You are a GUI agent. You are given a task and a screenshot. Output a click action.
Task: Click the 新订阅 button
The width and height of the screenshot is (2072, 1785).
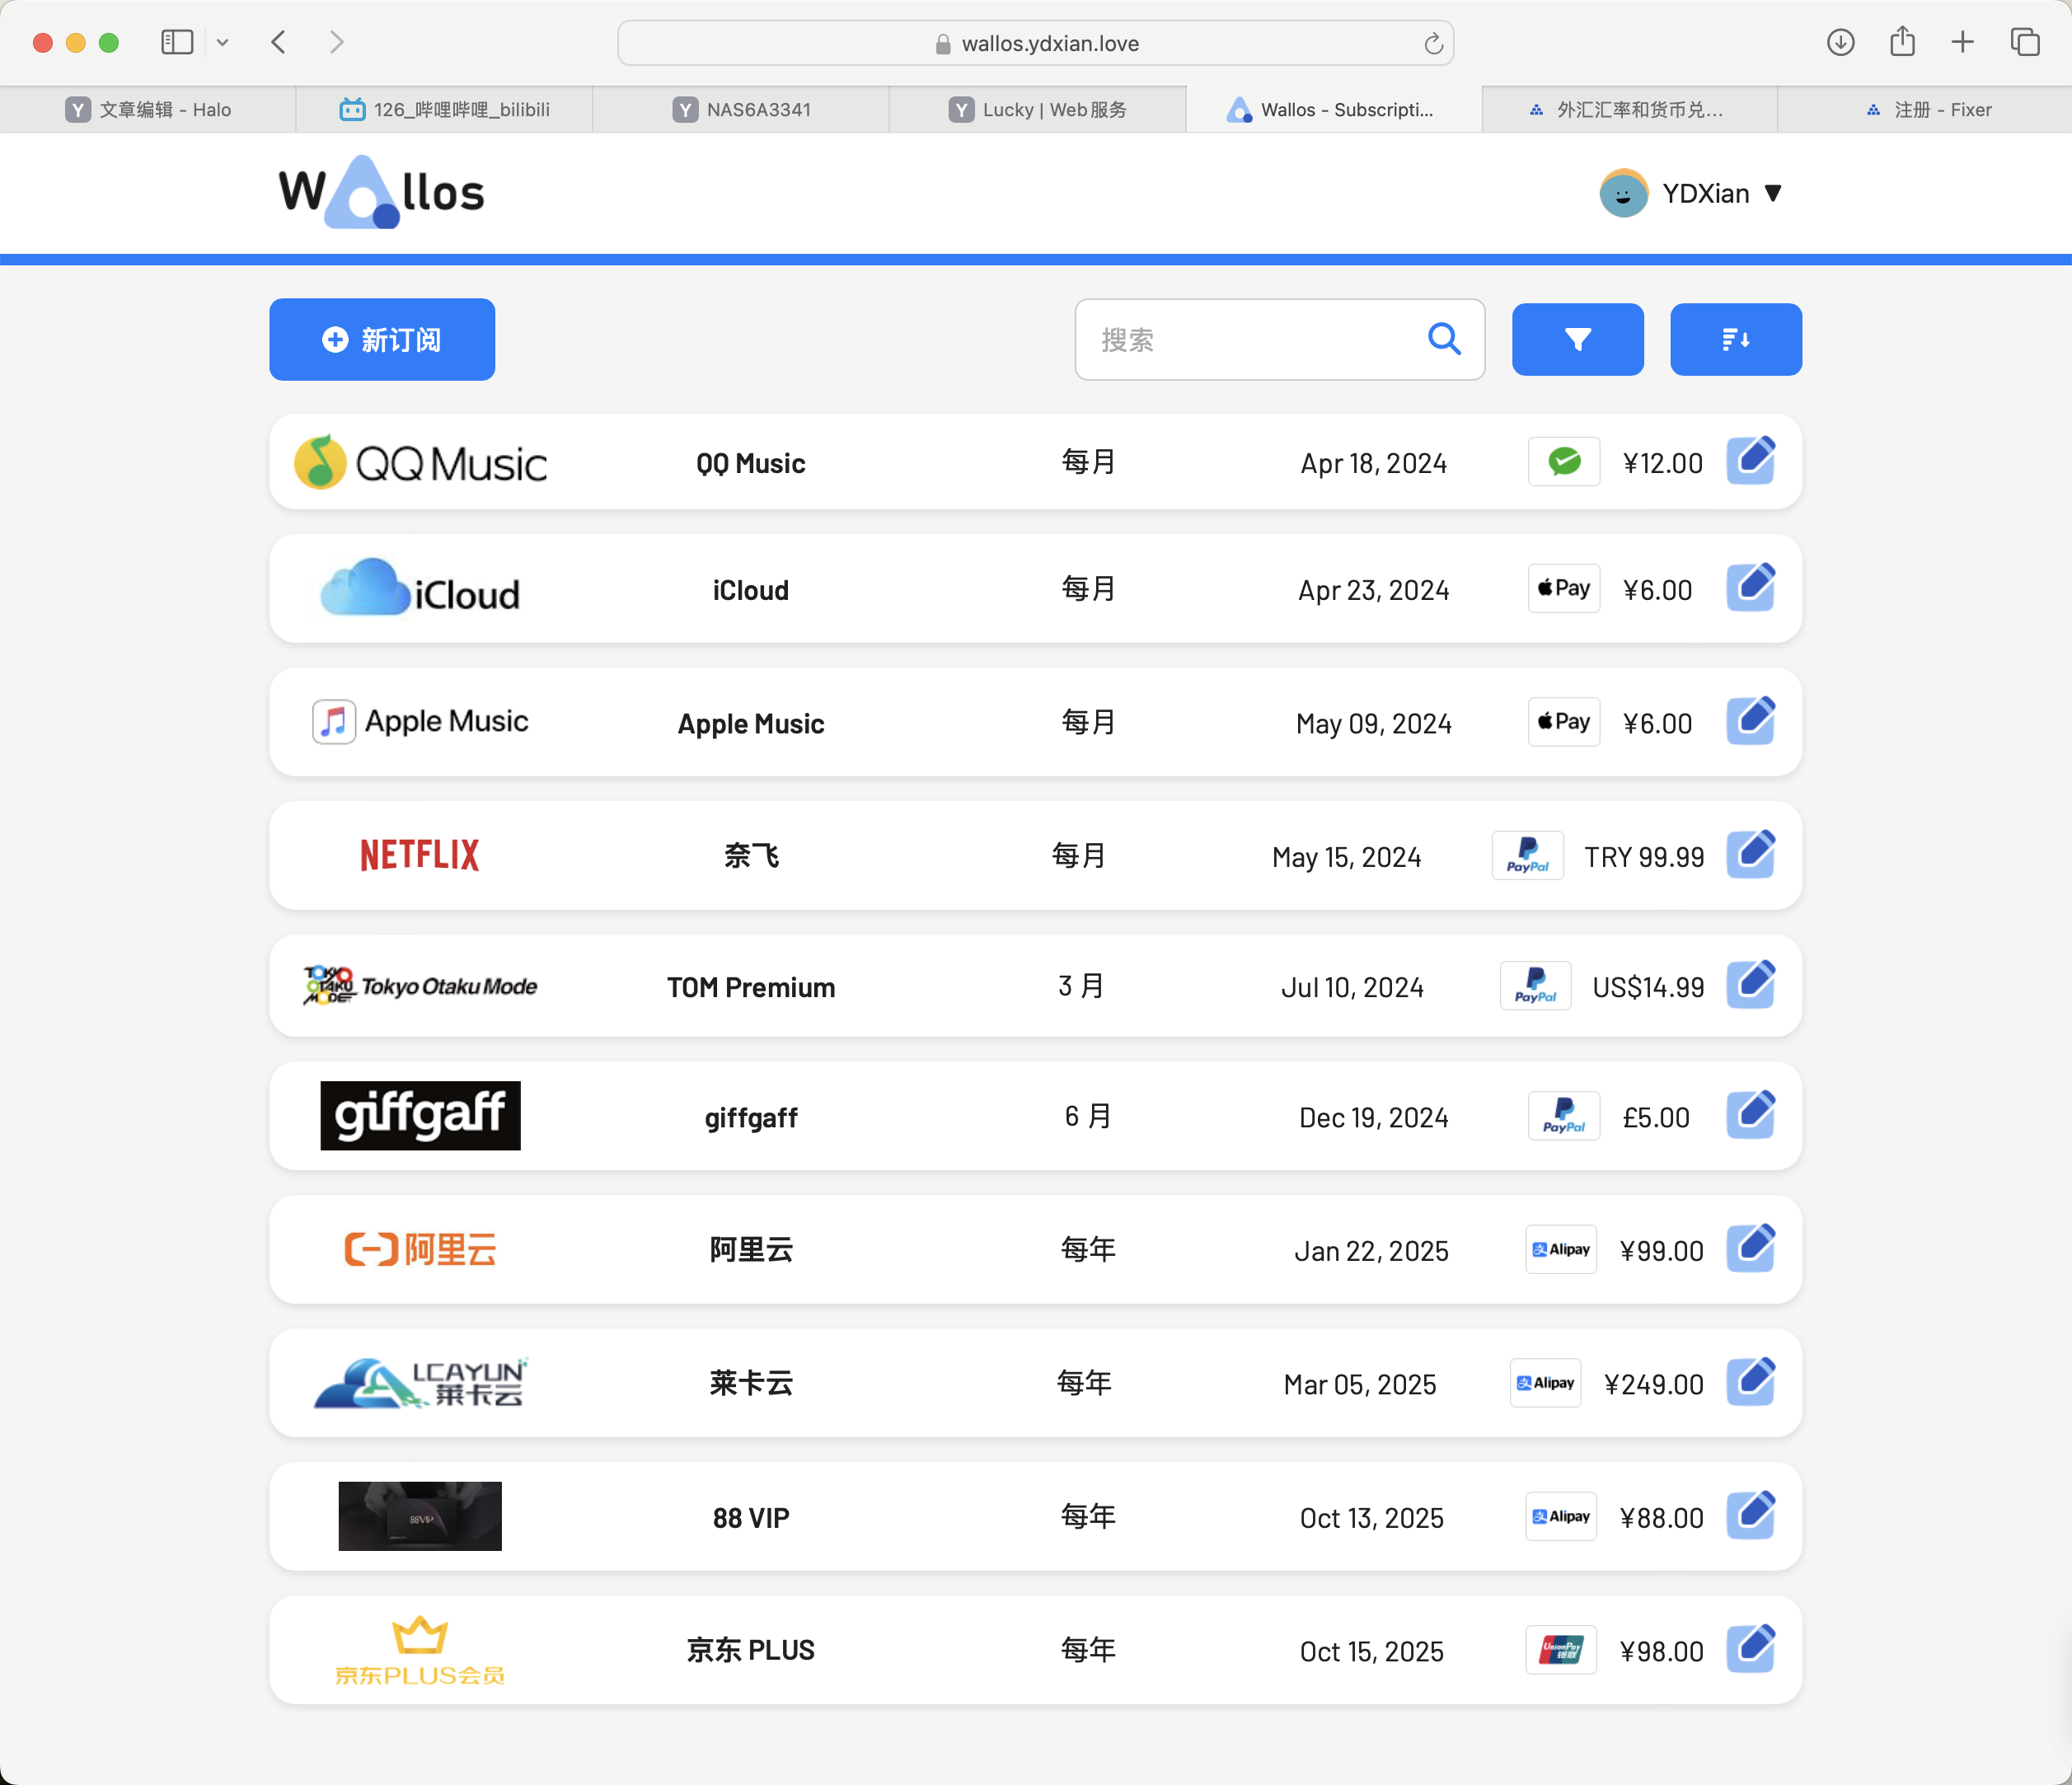pyautogui.click(x=382, y=340)
